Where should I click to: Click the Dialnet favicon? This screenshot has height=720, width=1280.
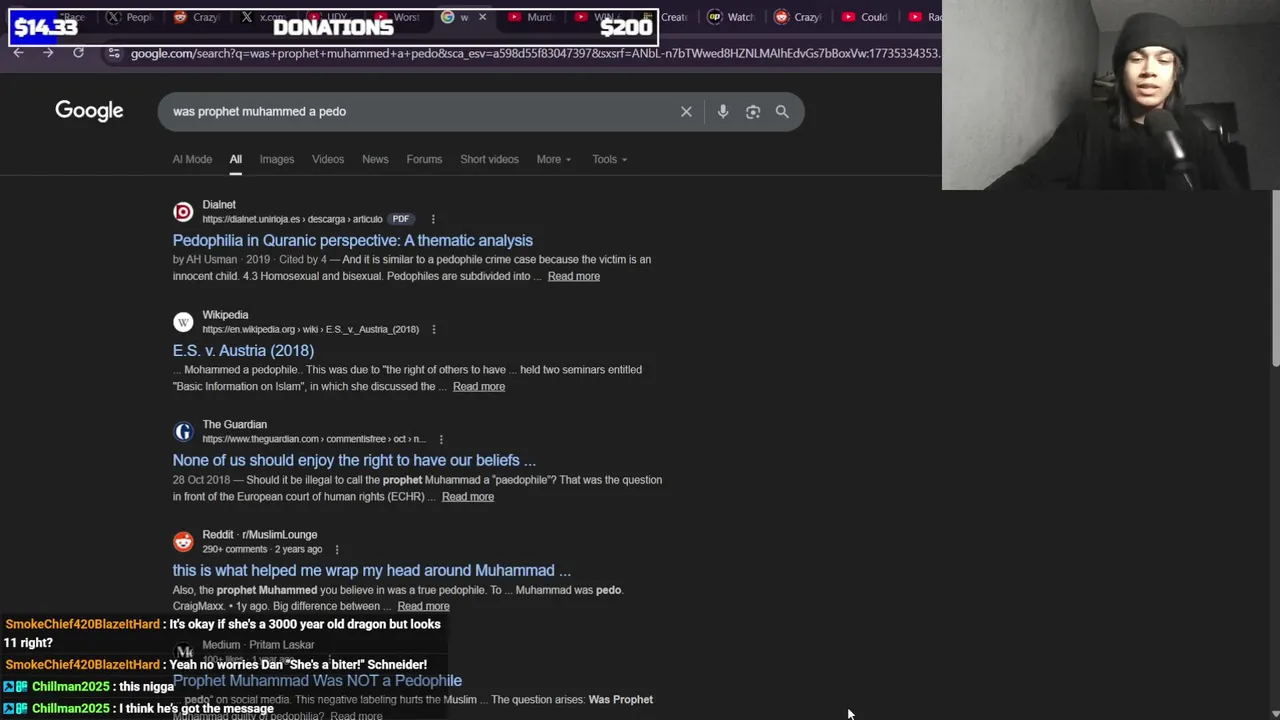pos(183,212)
